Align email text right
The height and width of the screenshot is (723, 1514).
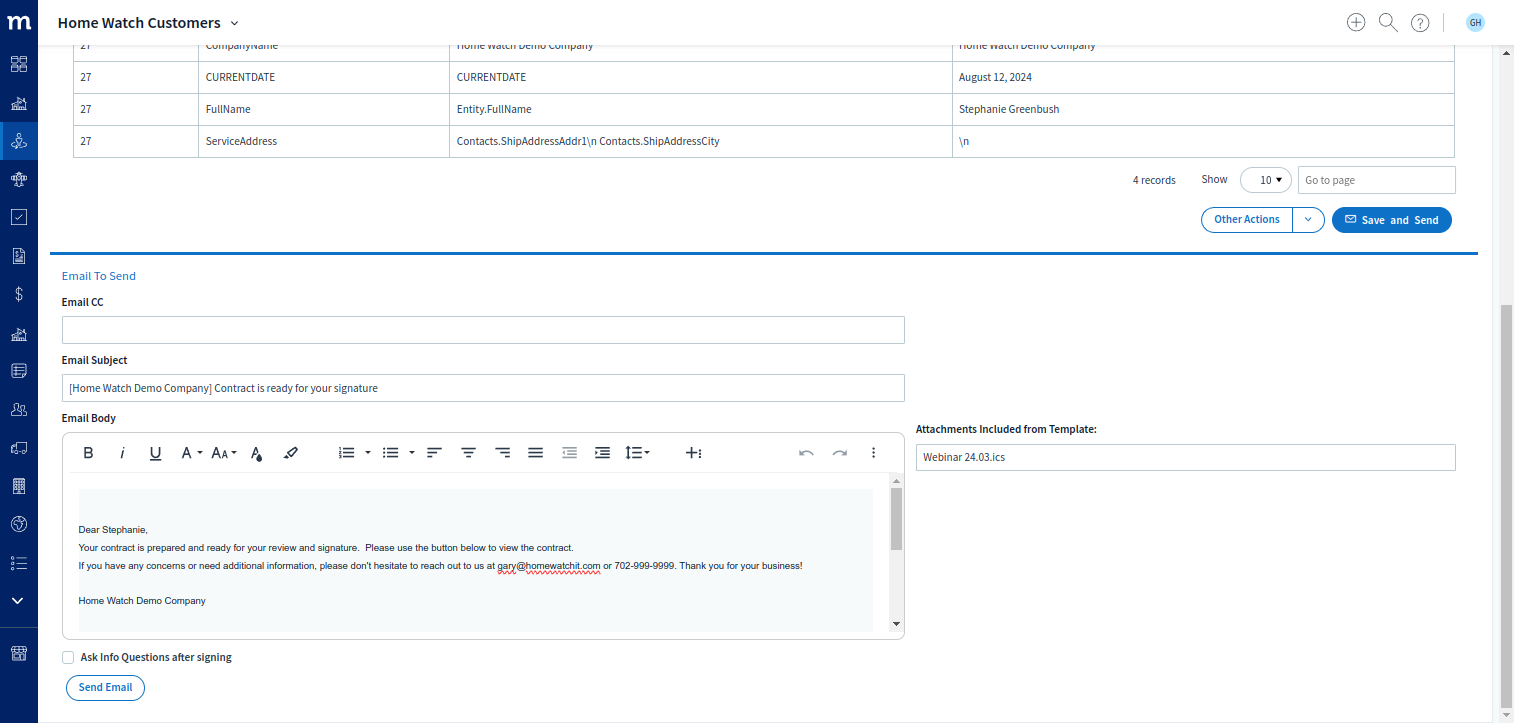click(x=502, y=453)
